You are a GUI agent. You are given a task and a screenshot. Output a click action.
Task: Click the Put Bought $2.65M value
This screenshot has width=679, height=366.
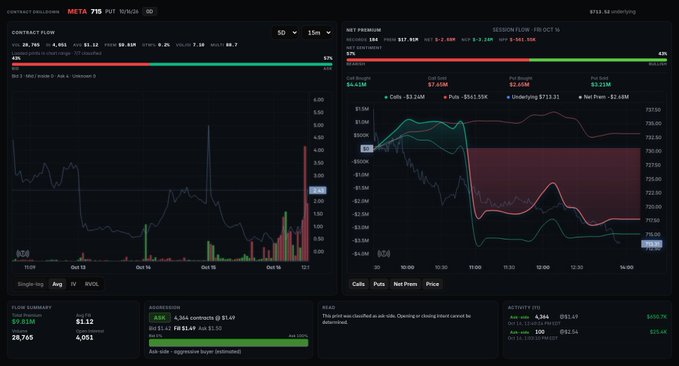[519, 84]
